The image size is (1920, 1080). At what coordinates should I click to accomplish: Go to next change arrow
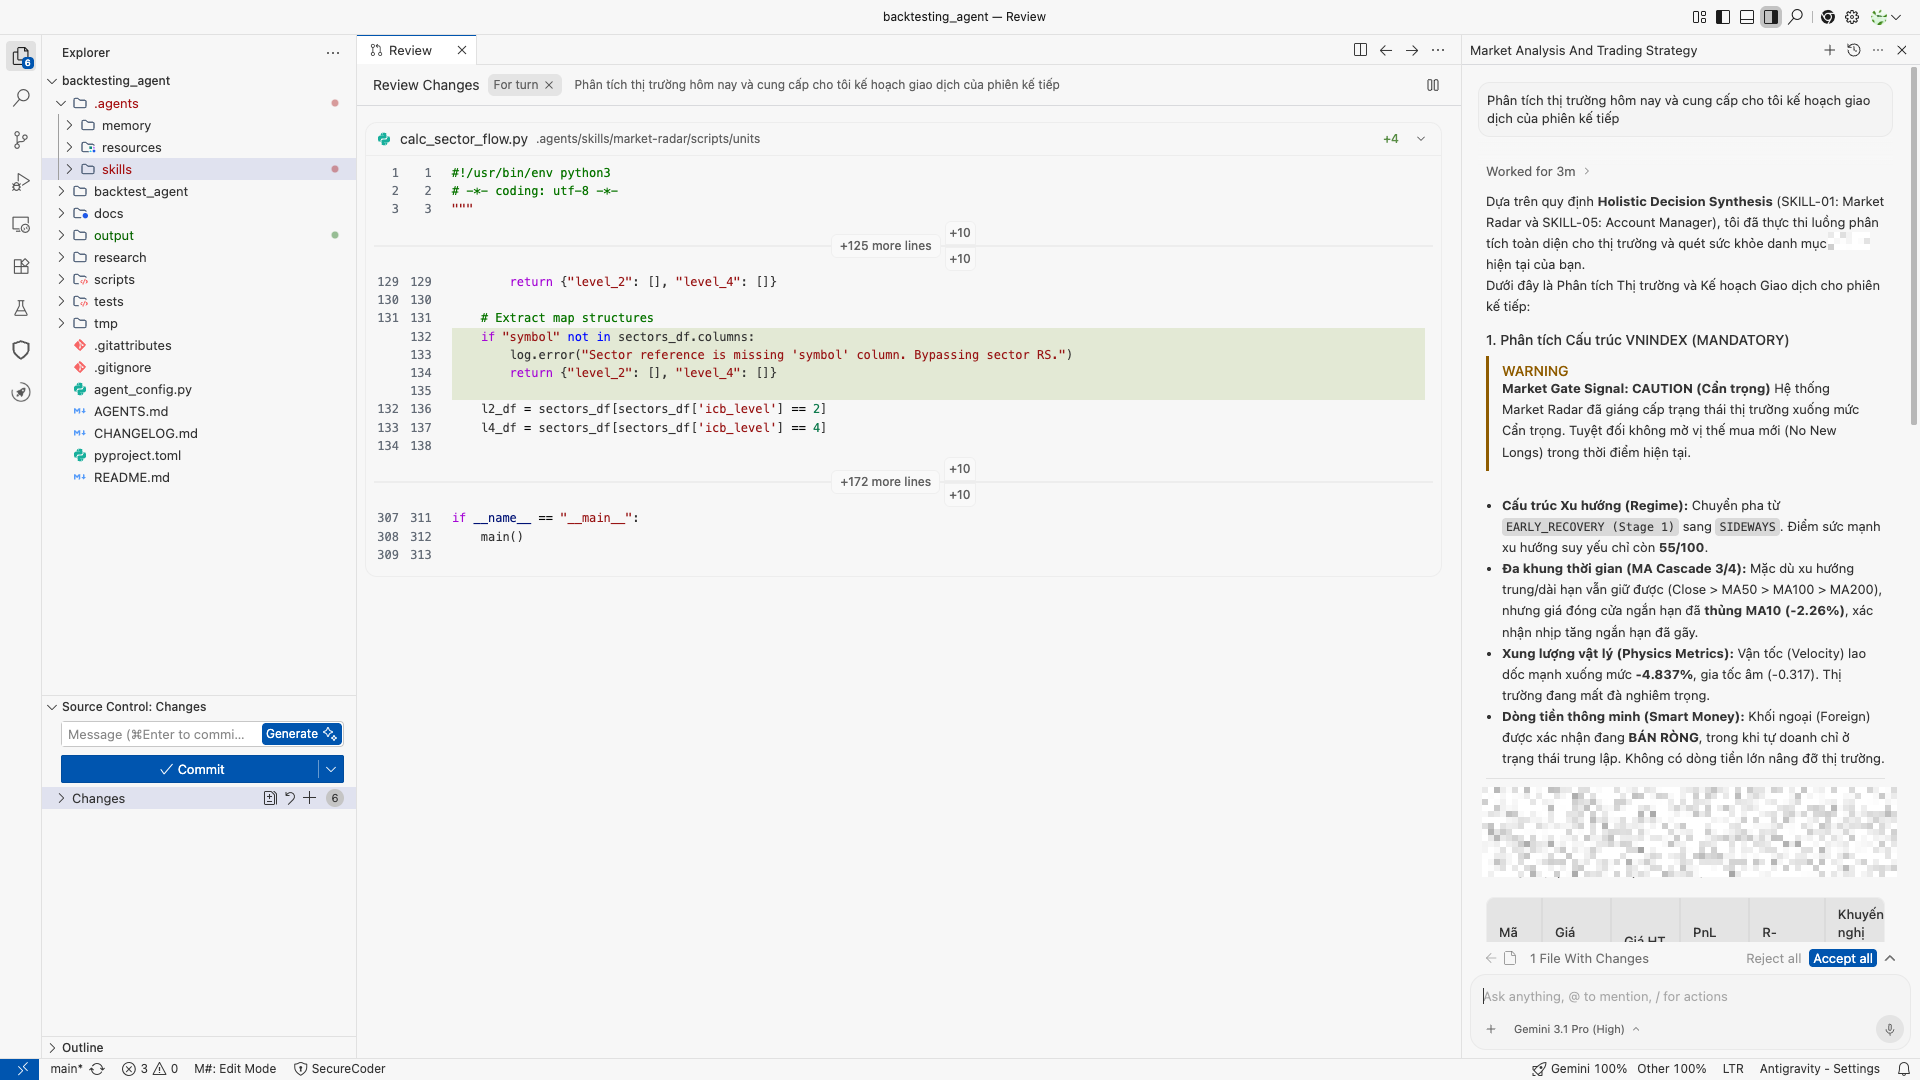click(1412, 50)
